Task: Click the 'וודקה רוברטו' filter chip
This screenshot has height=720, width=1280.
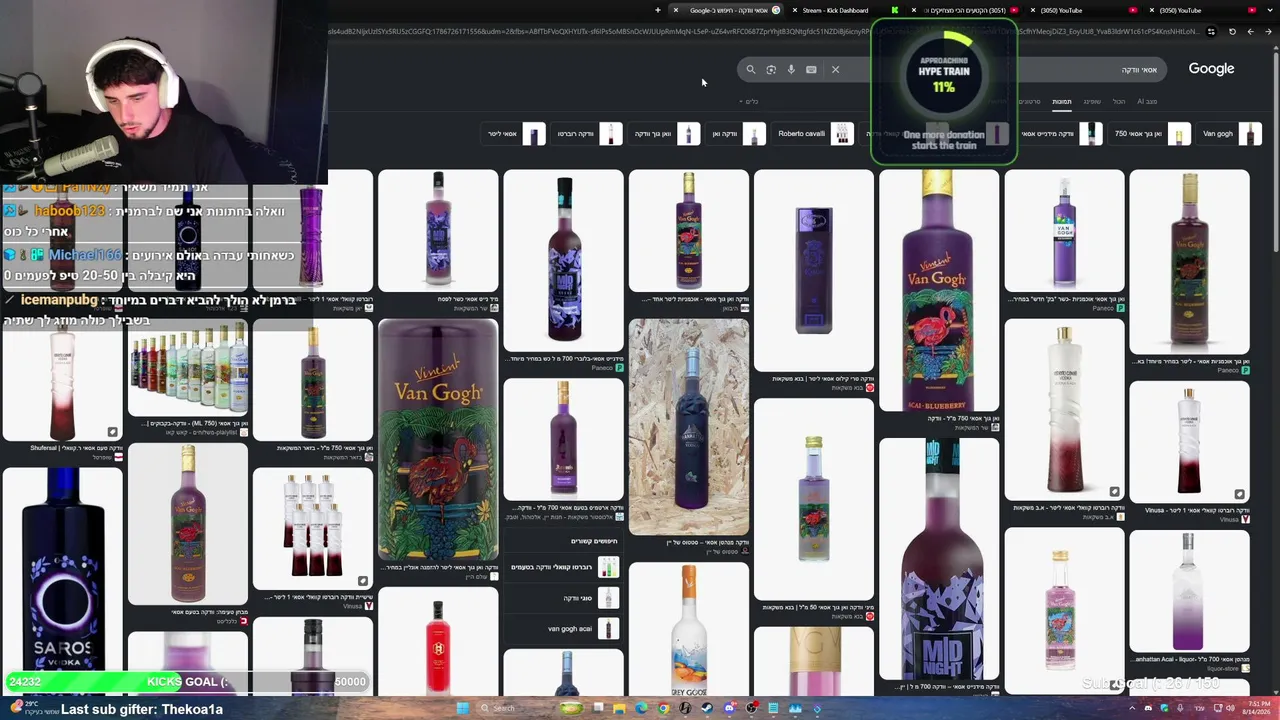Action: click(589, 134)
